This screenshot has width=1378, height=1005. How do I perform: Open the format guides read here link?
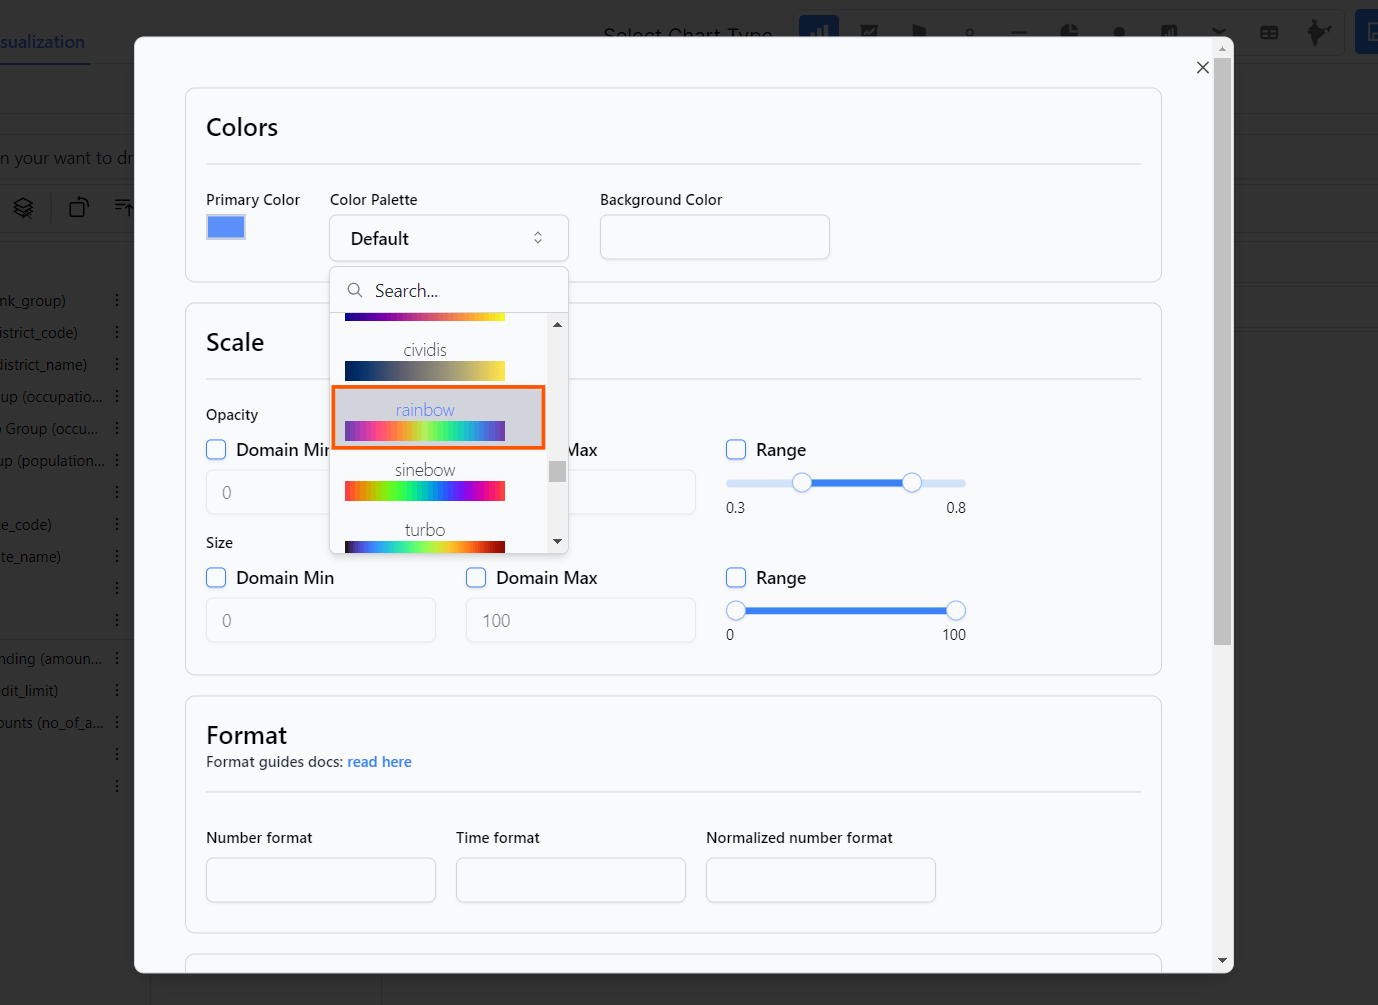click(379, 762)
